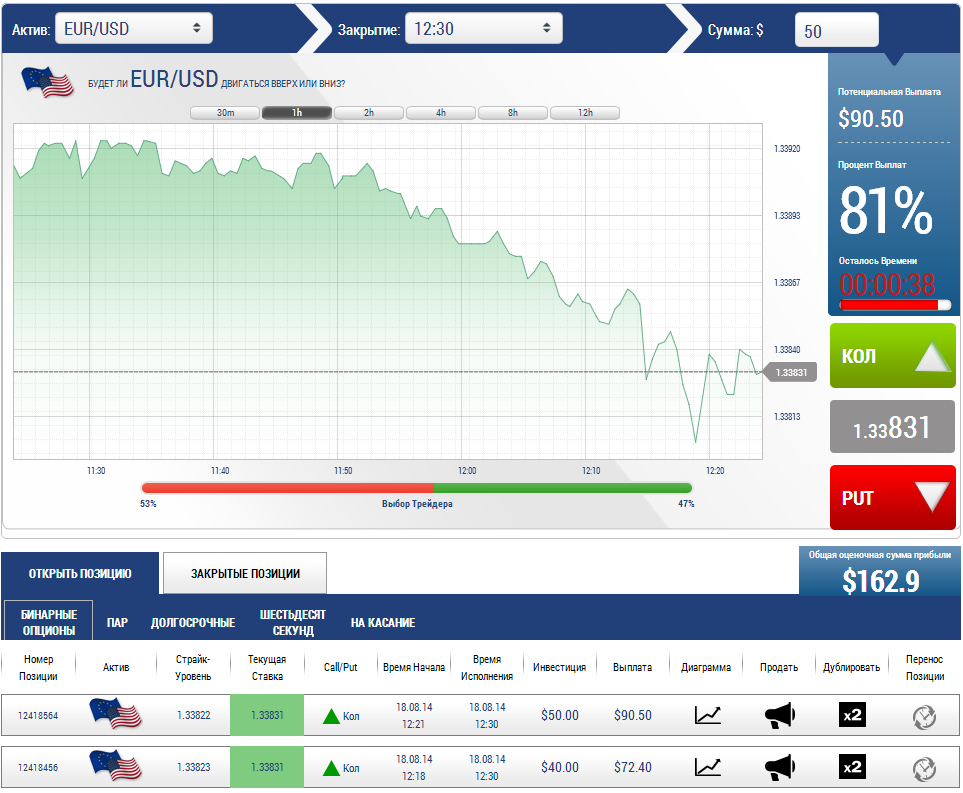
Task: Duplicate position 12418456 with x2 icon
Action: point(851,767)
